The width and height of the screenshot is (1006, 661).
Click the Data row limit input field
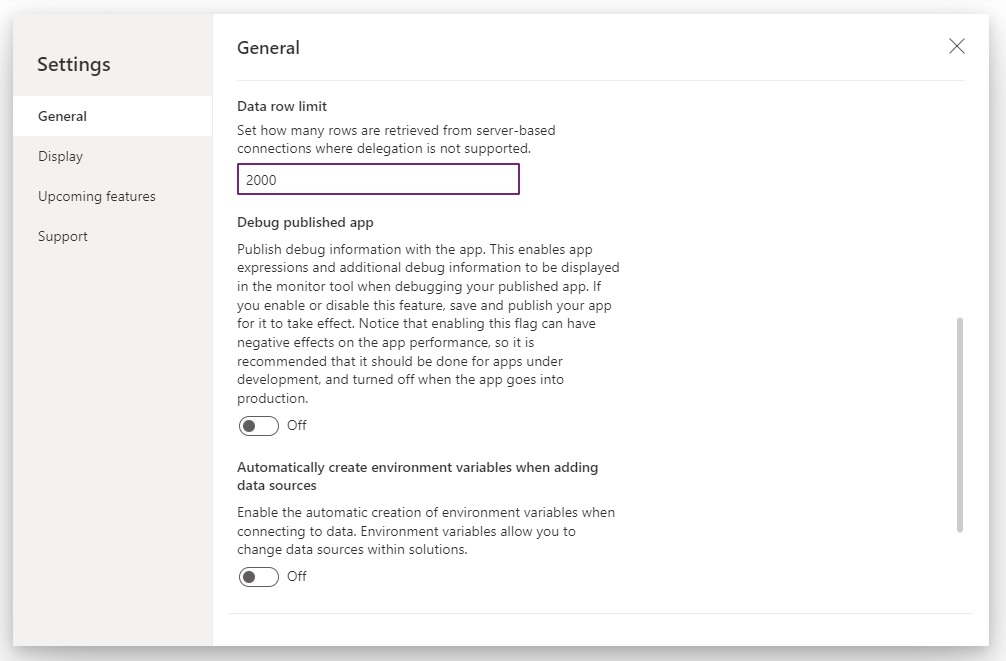click(x=378, y=180)
